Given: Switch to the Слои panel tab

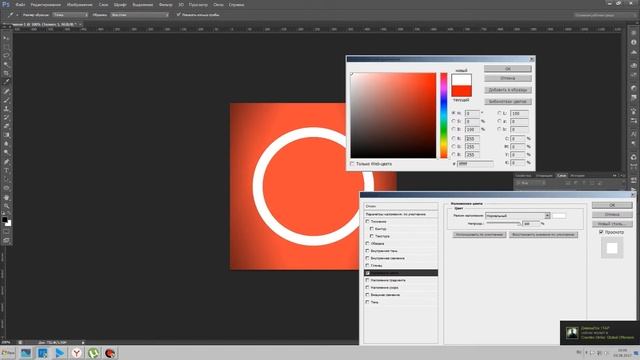Looking at the screenshot, I should (562, 176).
